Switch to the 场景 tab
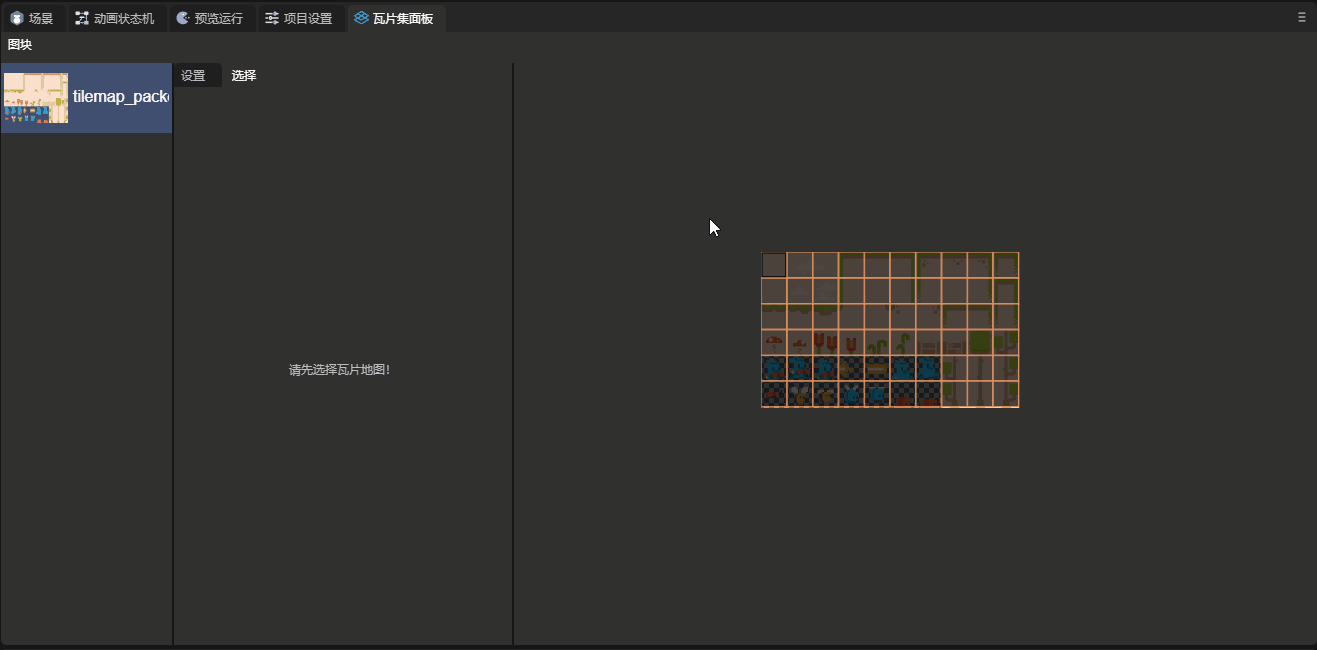The image size is (1317, 650). pos(34,18)
